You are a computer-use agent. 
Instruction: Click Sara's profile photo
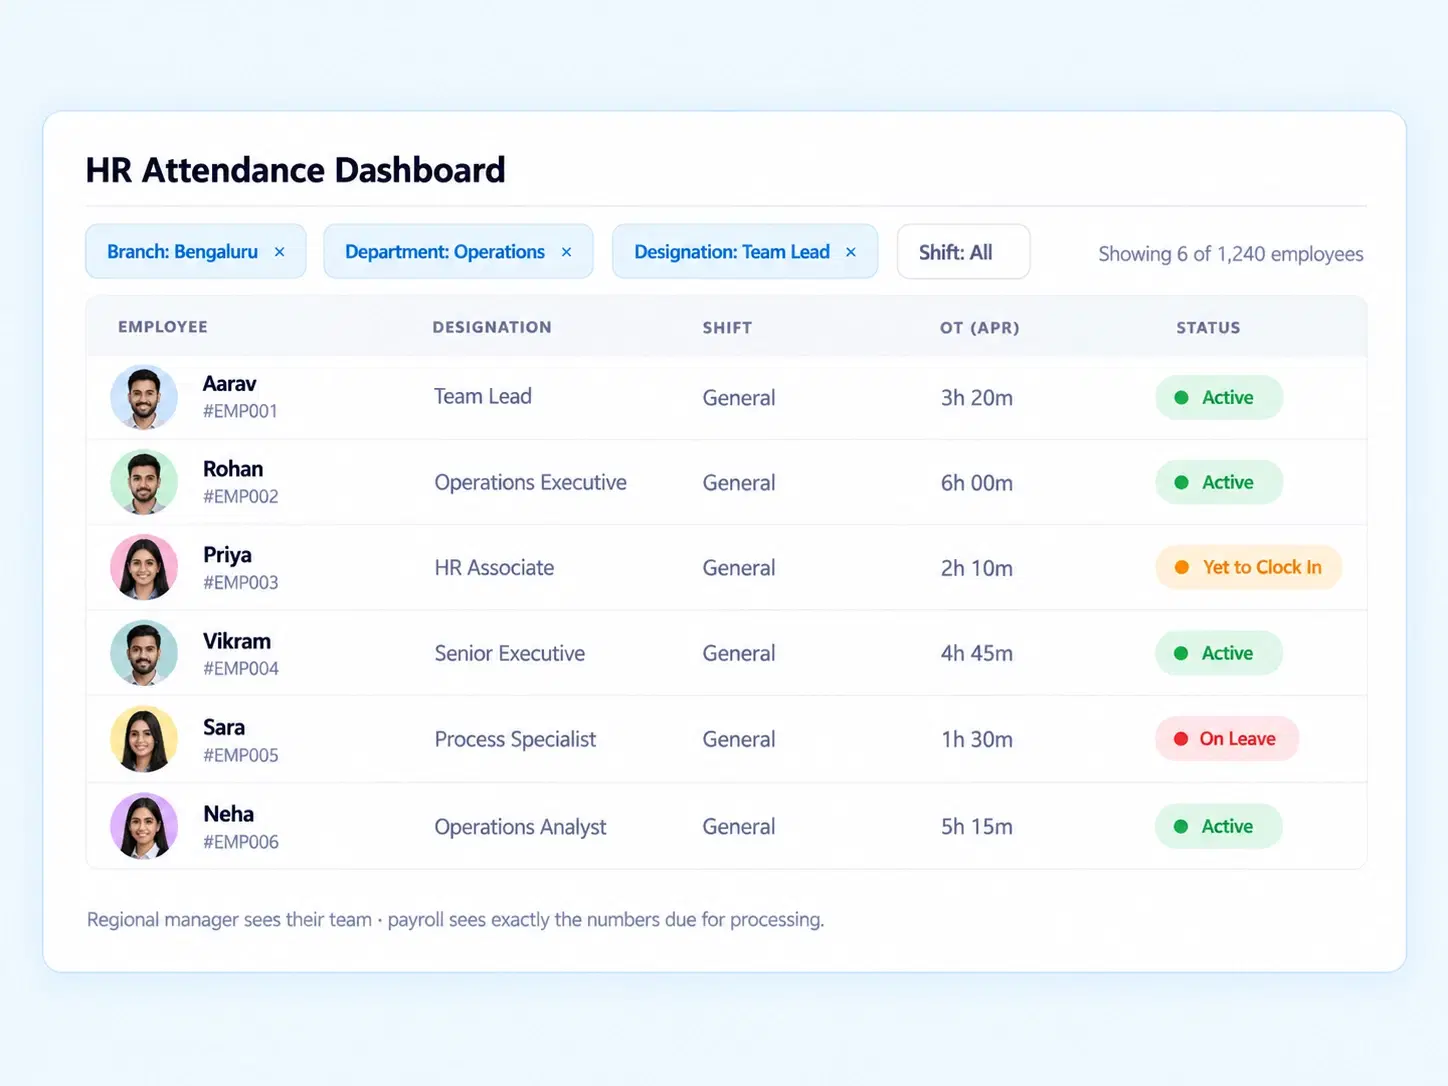pyautogui.click(x=144, y=739)
